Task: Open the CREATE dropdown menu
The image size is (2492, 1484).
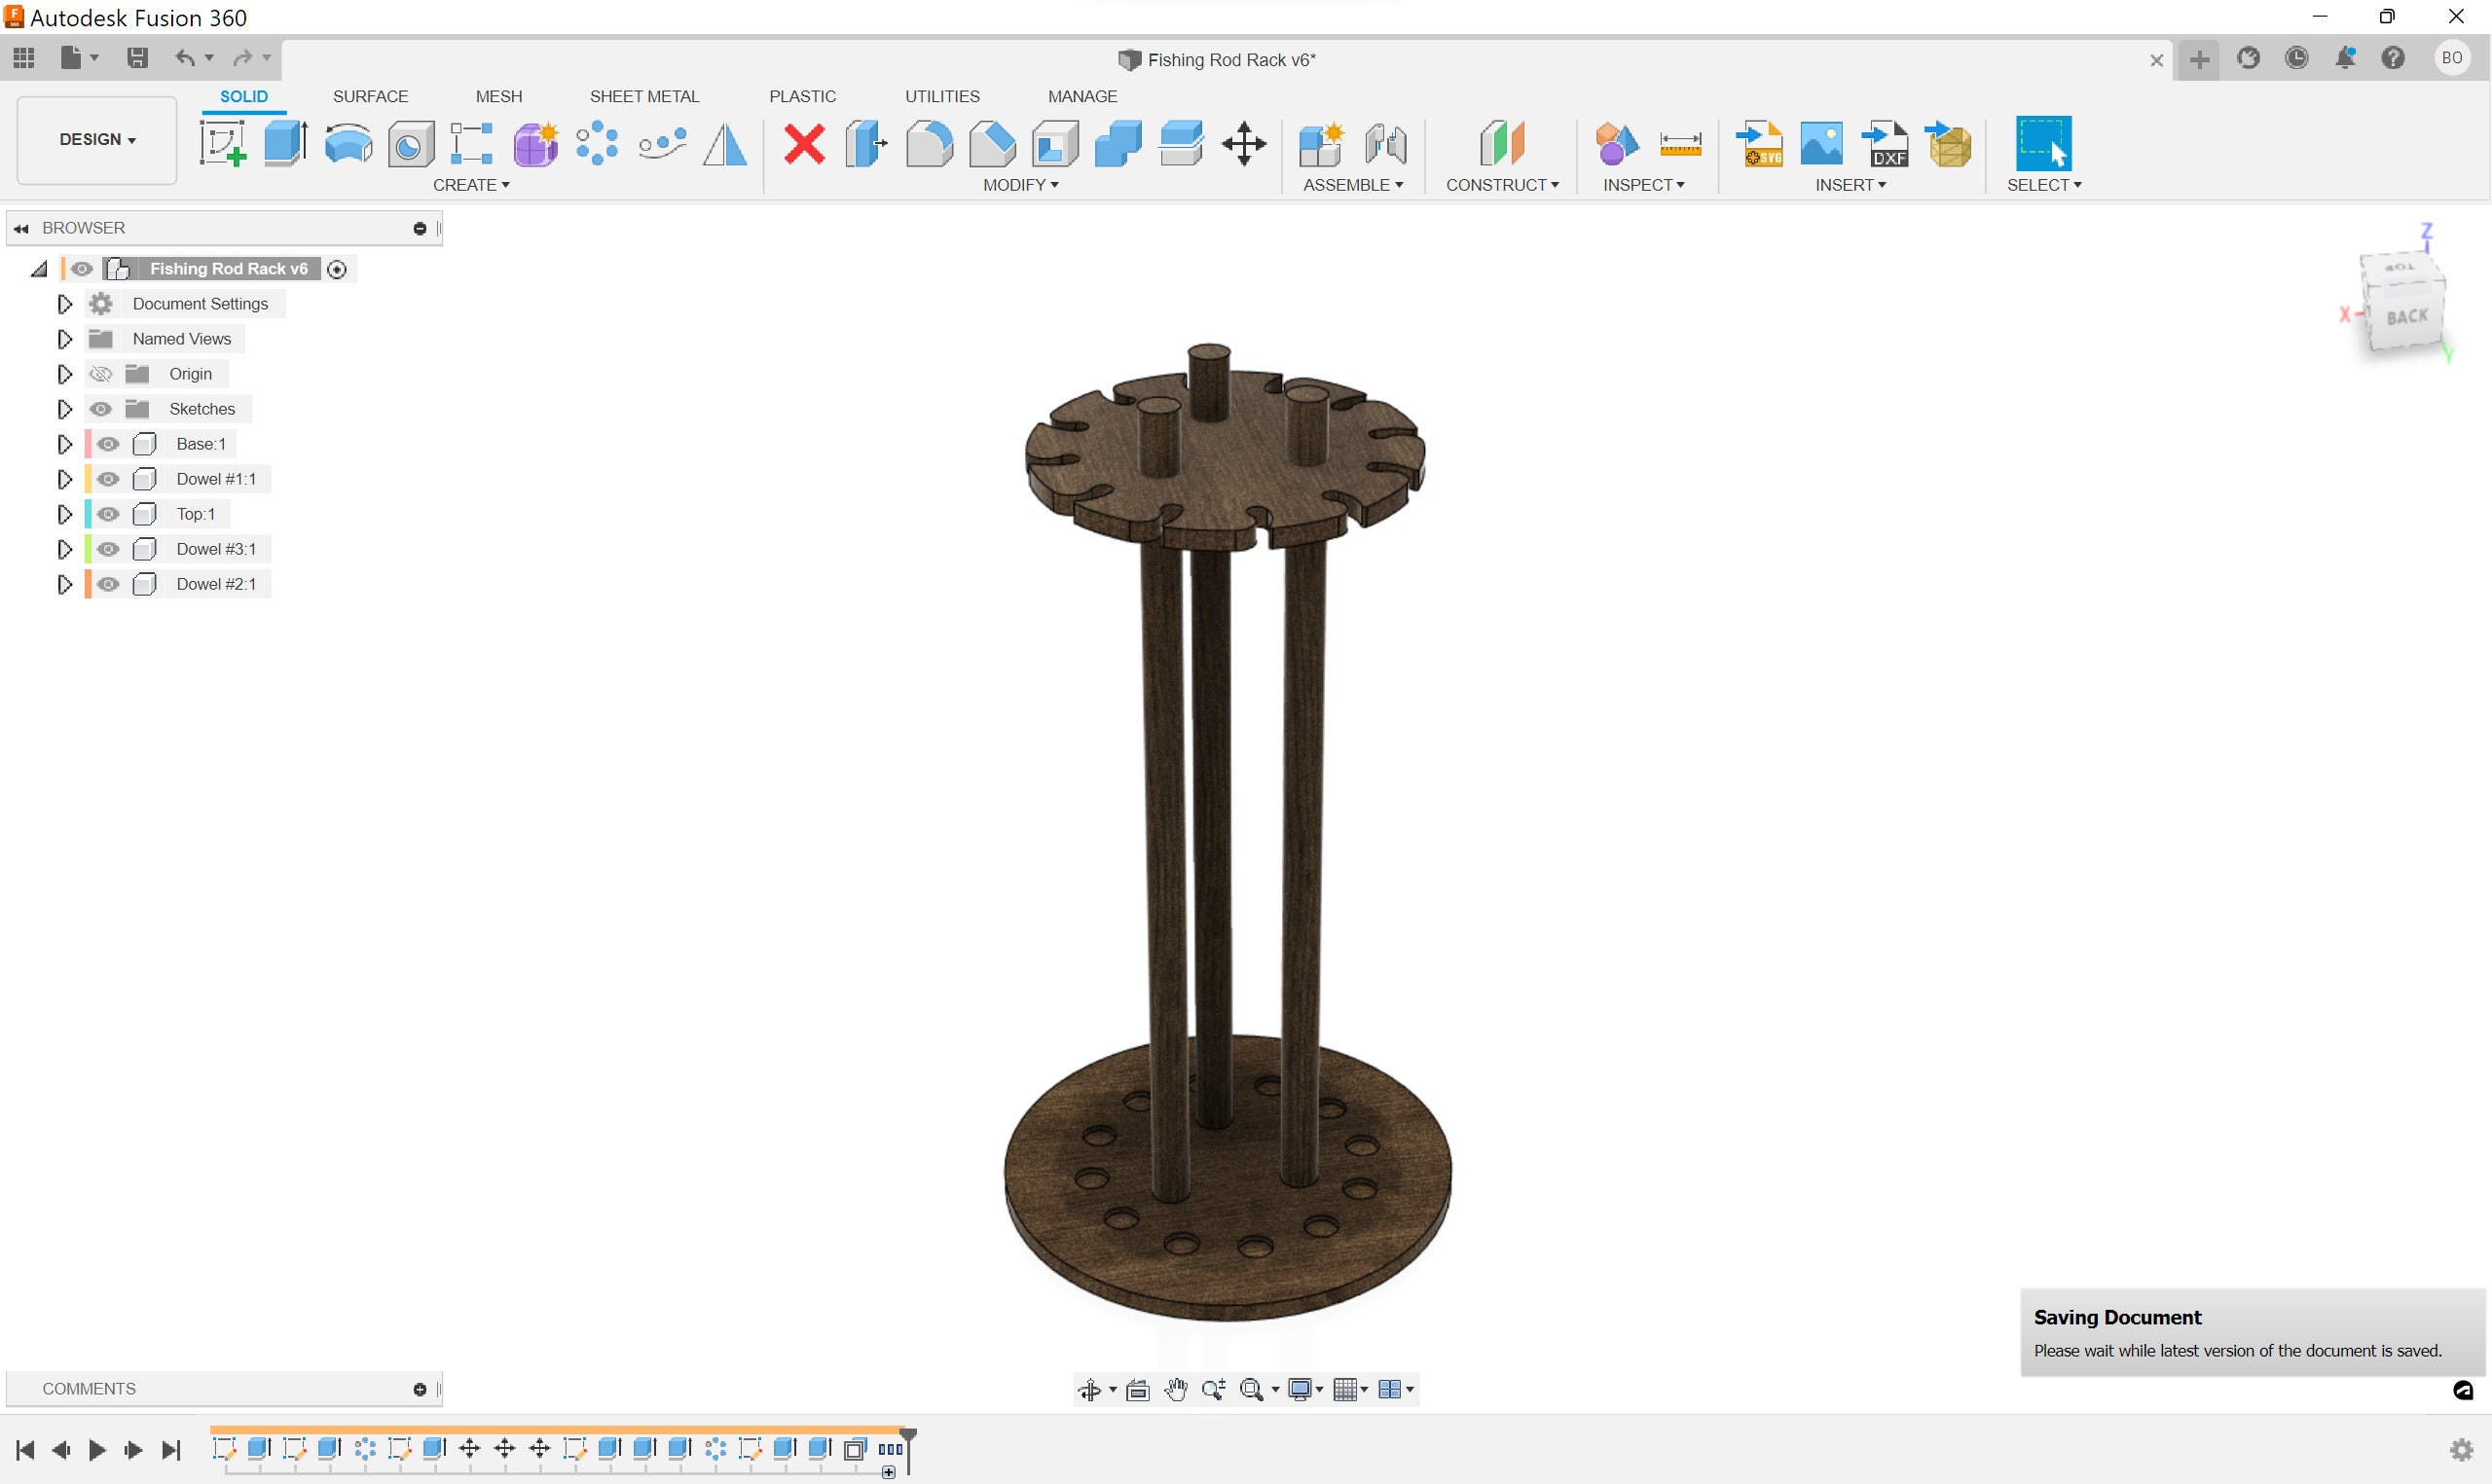Action: tap(472, 184)
